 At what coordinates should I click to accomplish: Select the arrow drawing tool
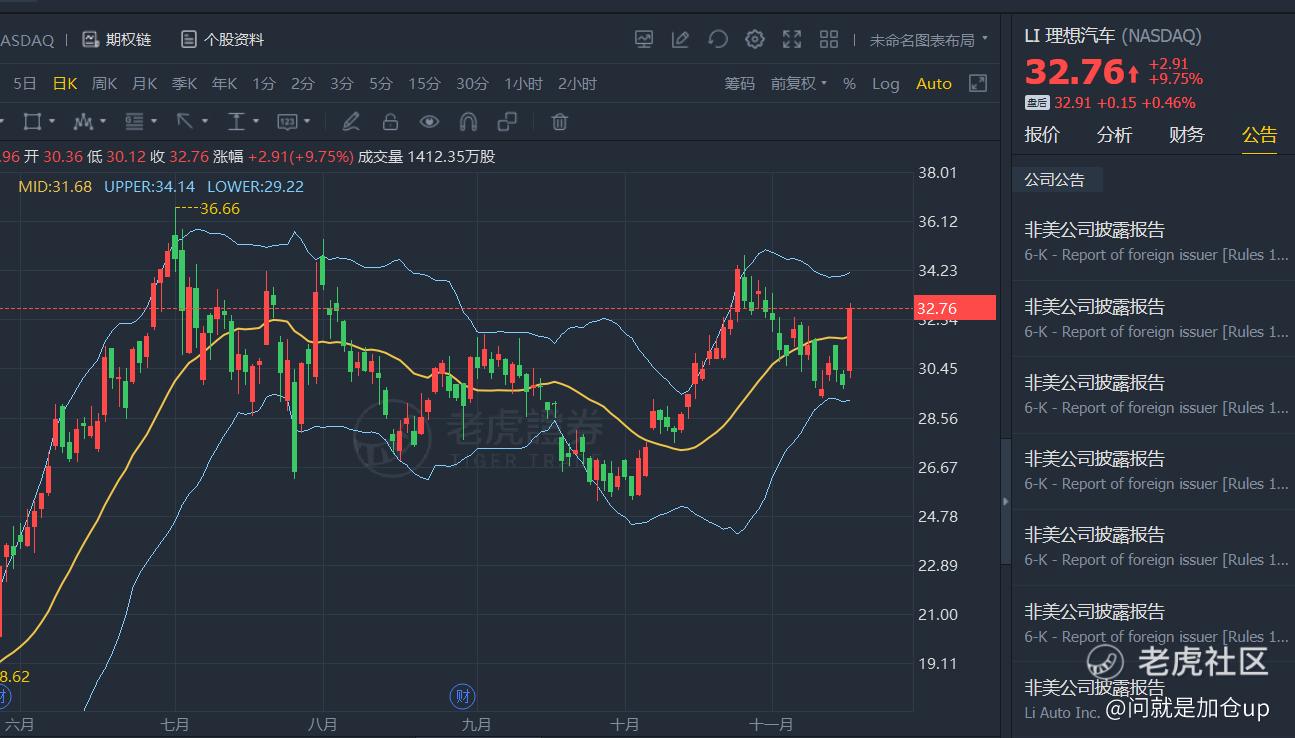pyautogui.click(x=185, y=122)
